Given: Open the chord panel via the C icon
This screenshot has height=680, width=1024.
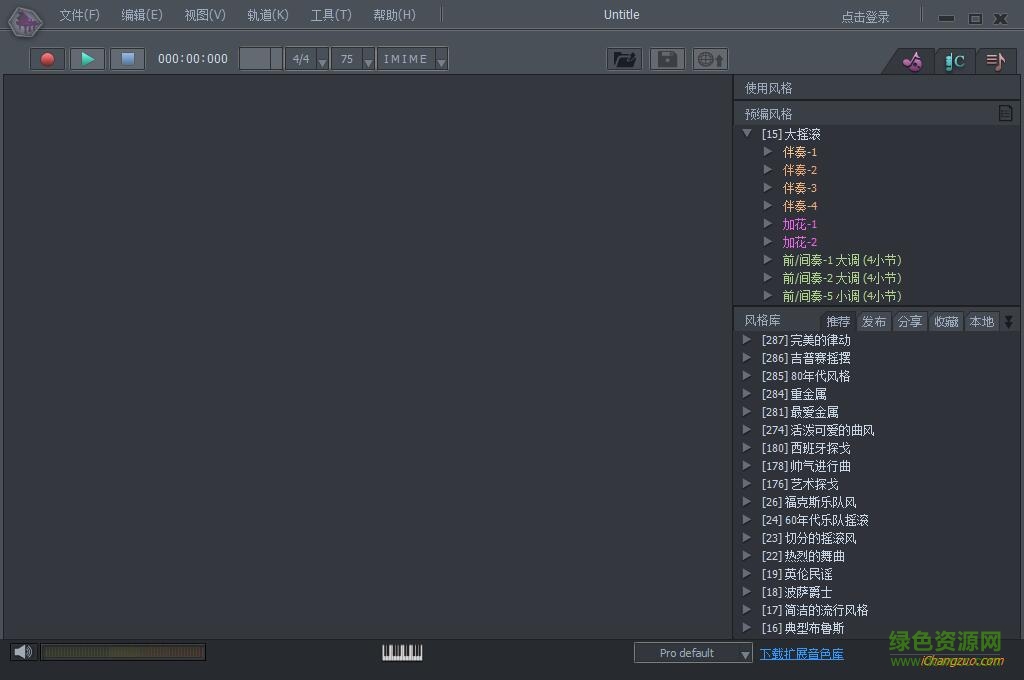Looking at the screenshot, I should 954,60.
